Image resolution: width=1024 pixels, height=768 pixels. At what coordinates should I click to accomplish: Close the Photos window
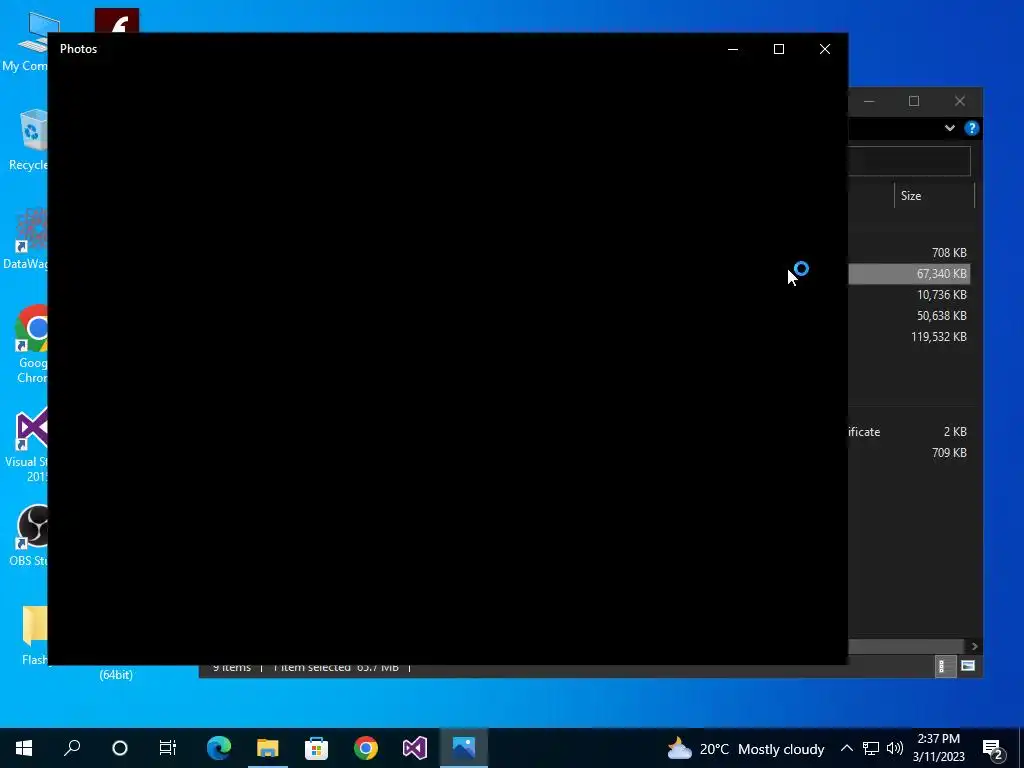click(x=825, y=49)
